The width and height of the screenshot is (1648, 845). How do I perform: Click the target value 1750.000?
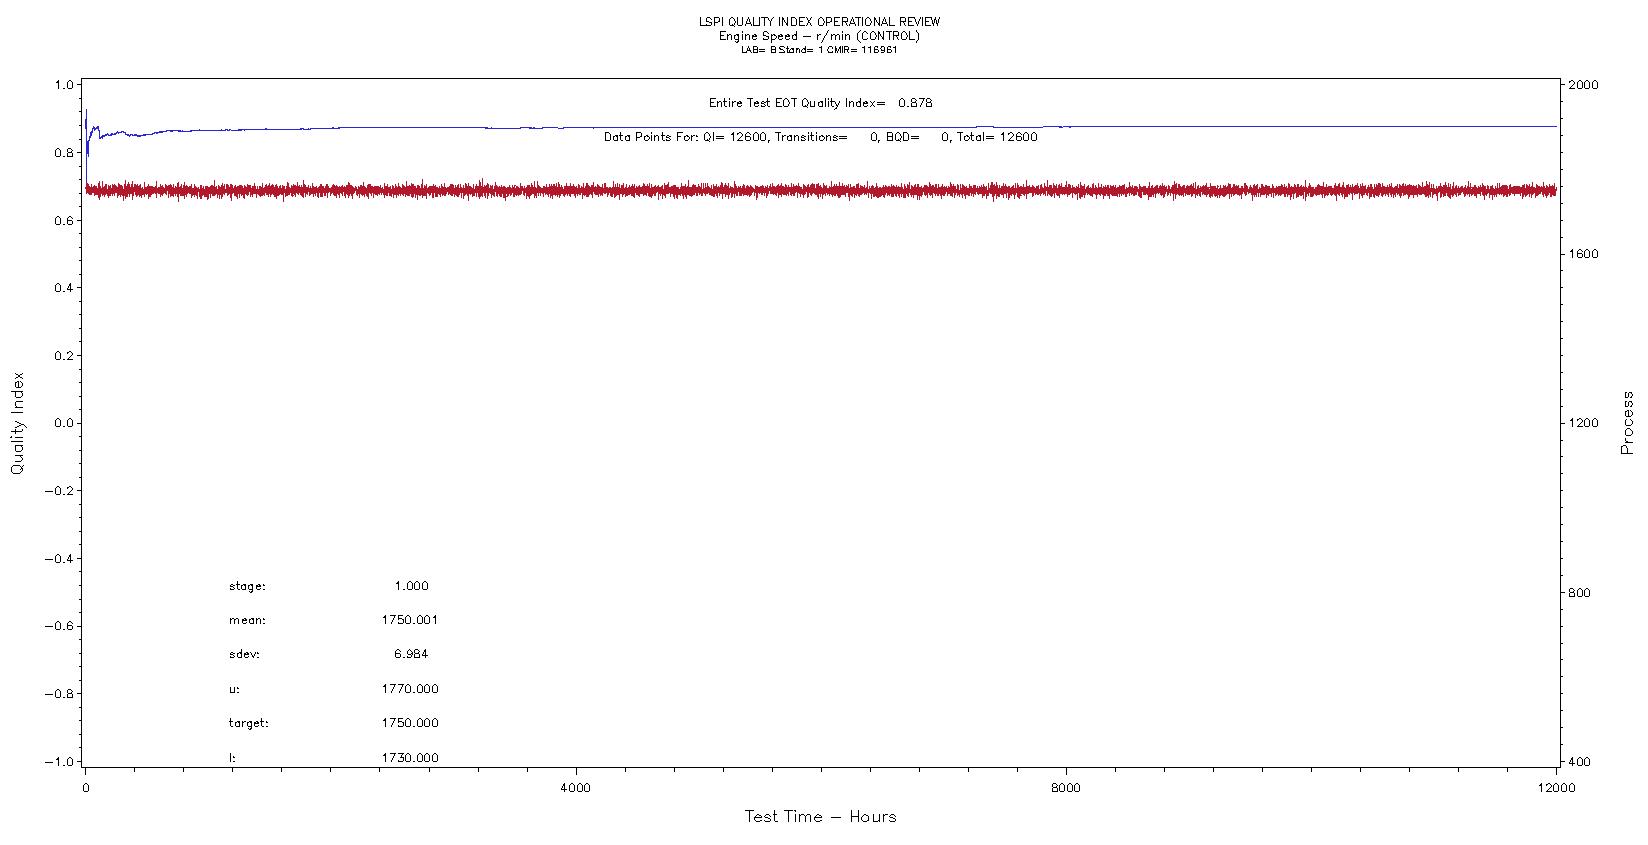[410, 723]
